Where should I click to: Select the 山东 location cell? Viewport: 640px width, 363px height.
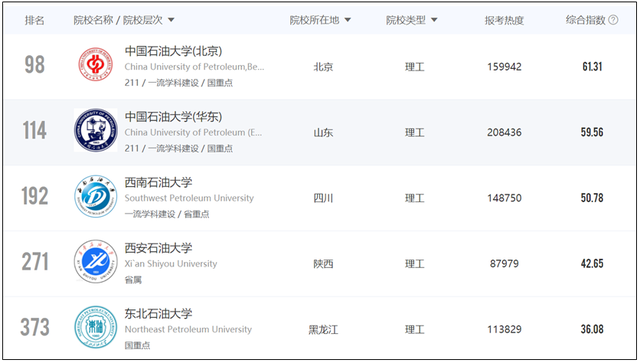[323, 132]
